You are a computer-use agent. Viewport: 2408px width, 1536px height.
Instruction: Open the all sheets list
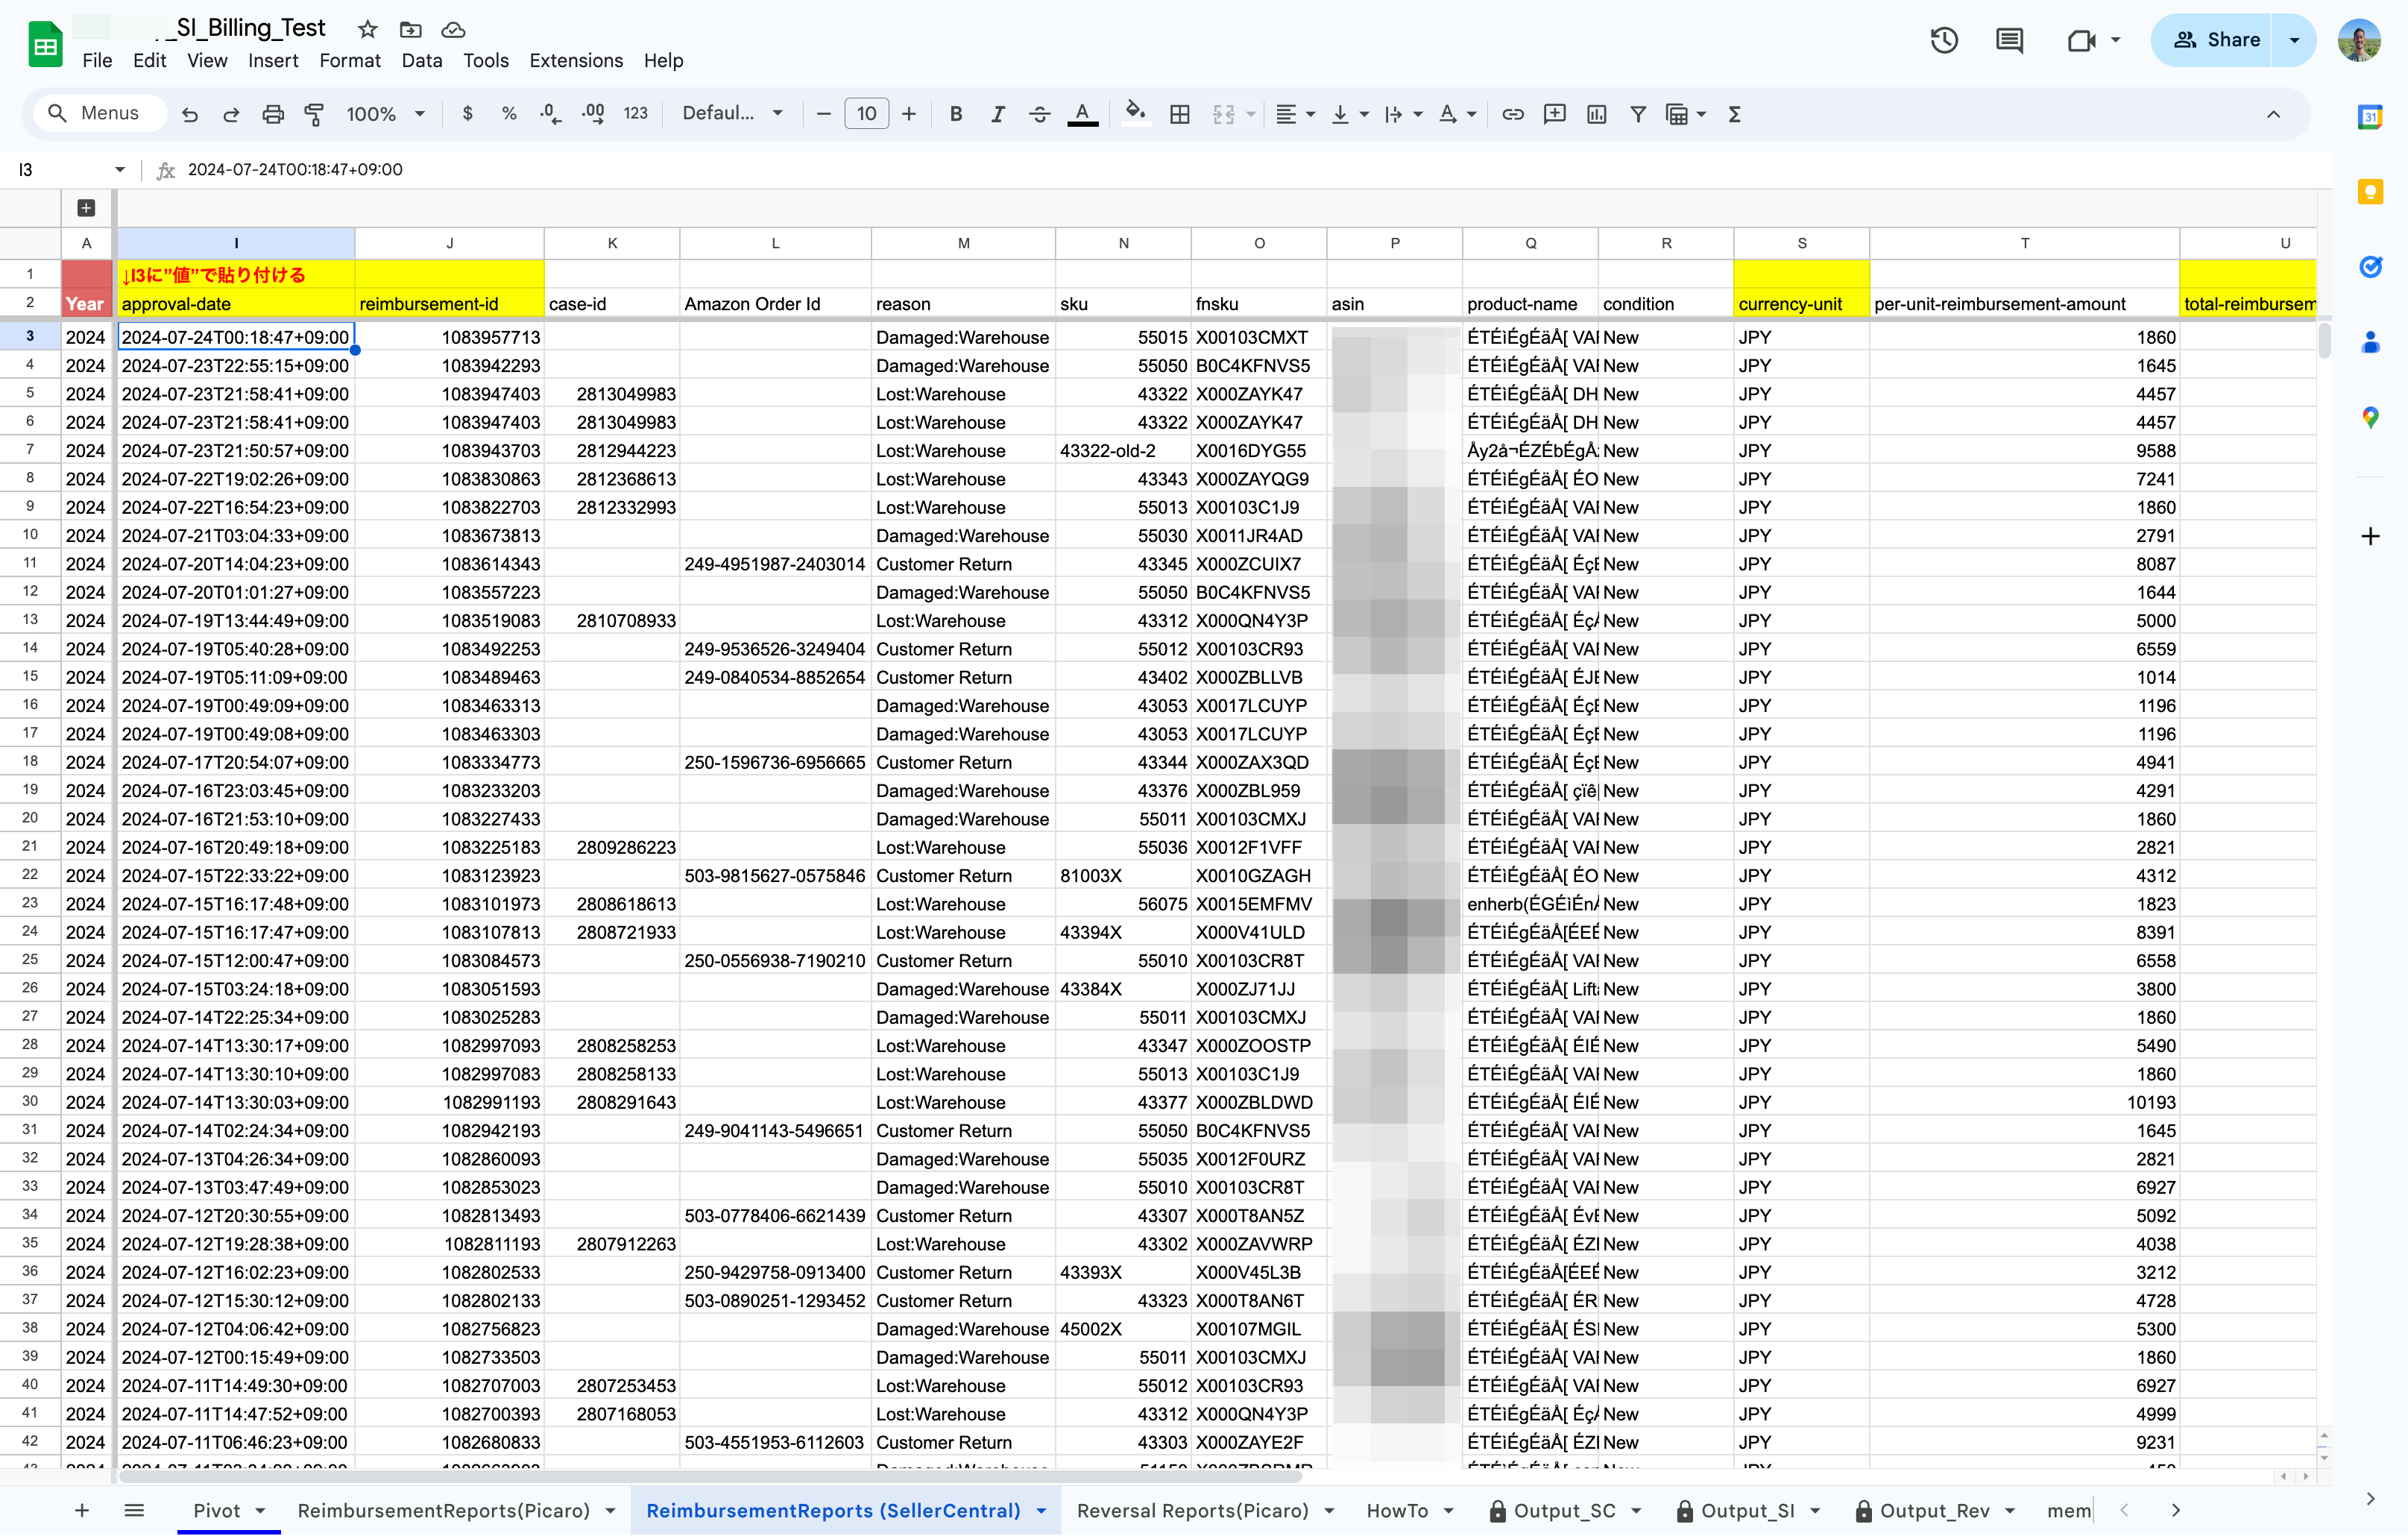pos(134,1510)
